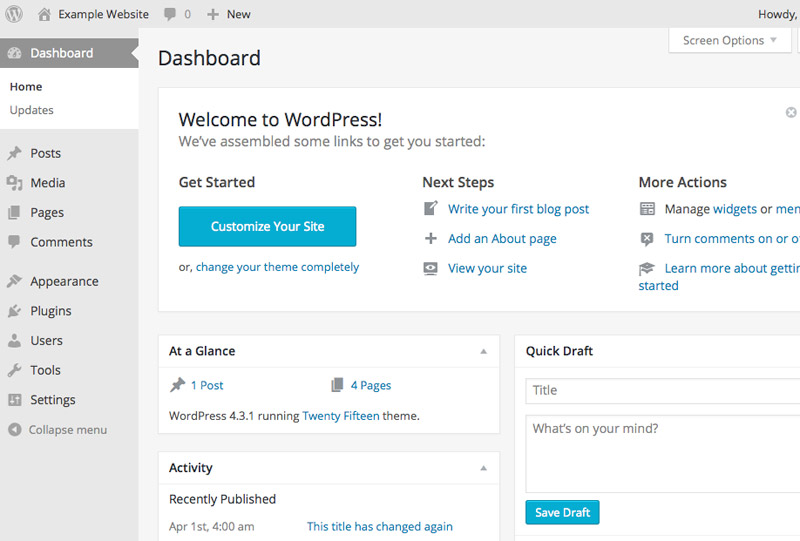Click the Tools wrench icon
The image size is (800, 541).
click(15, 370)
